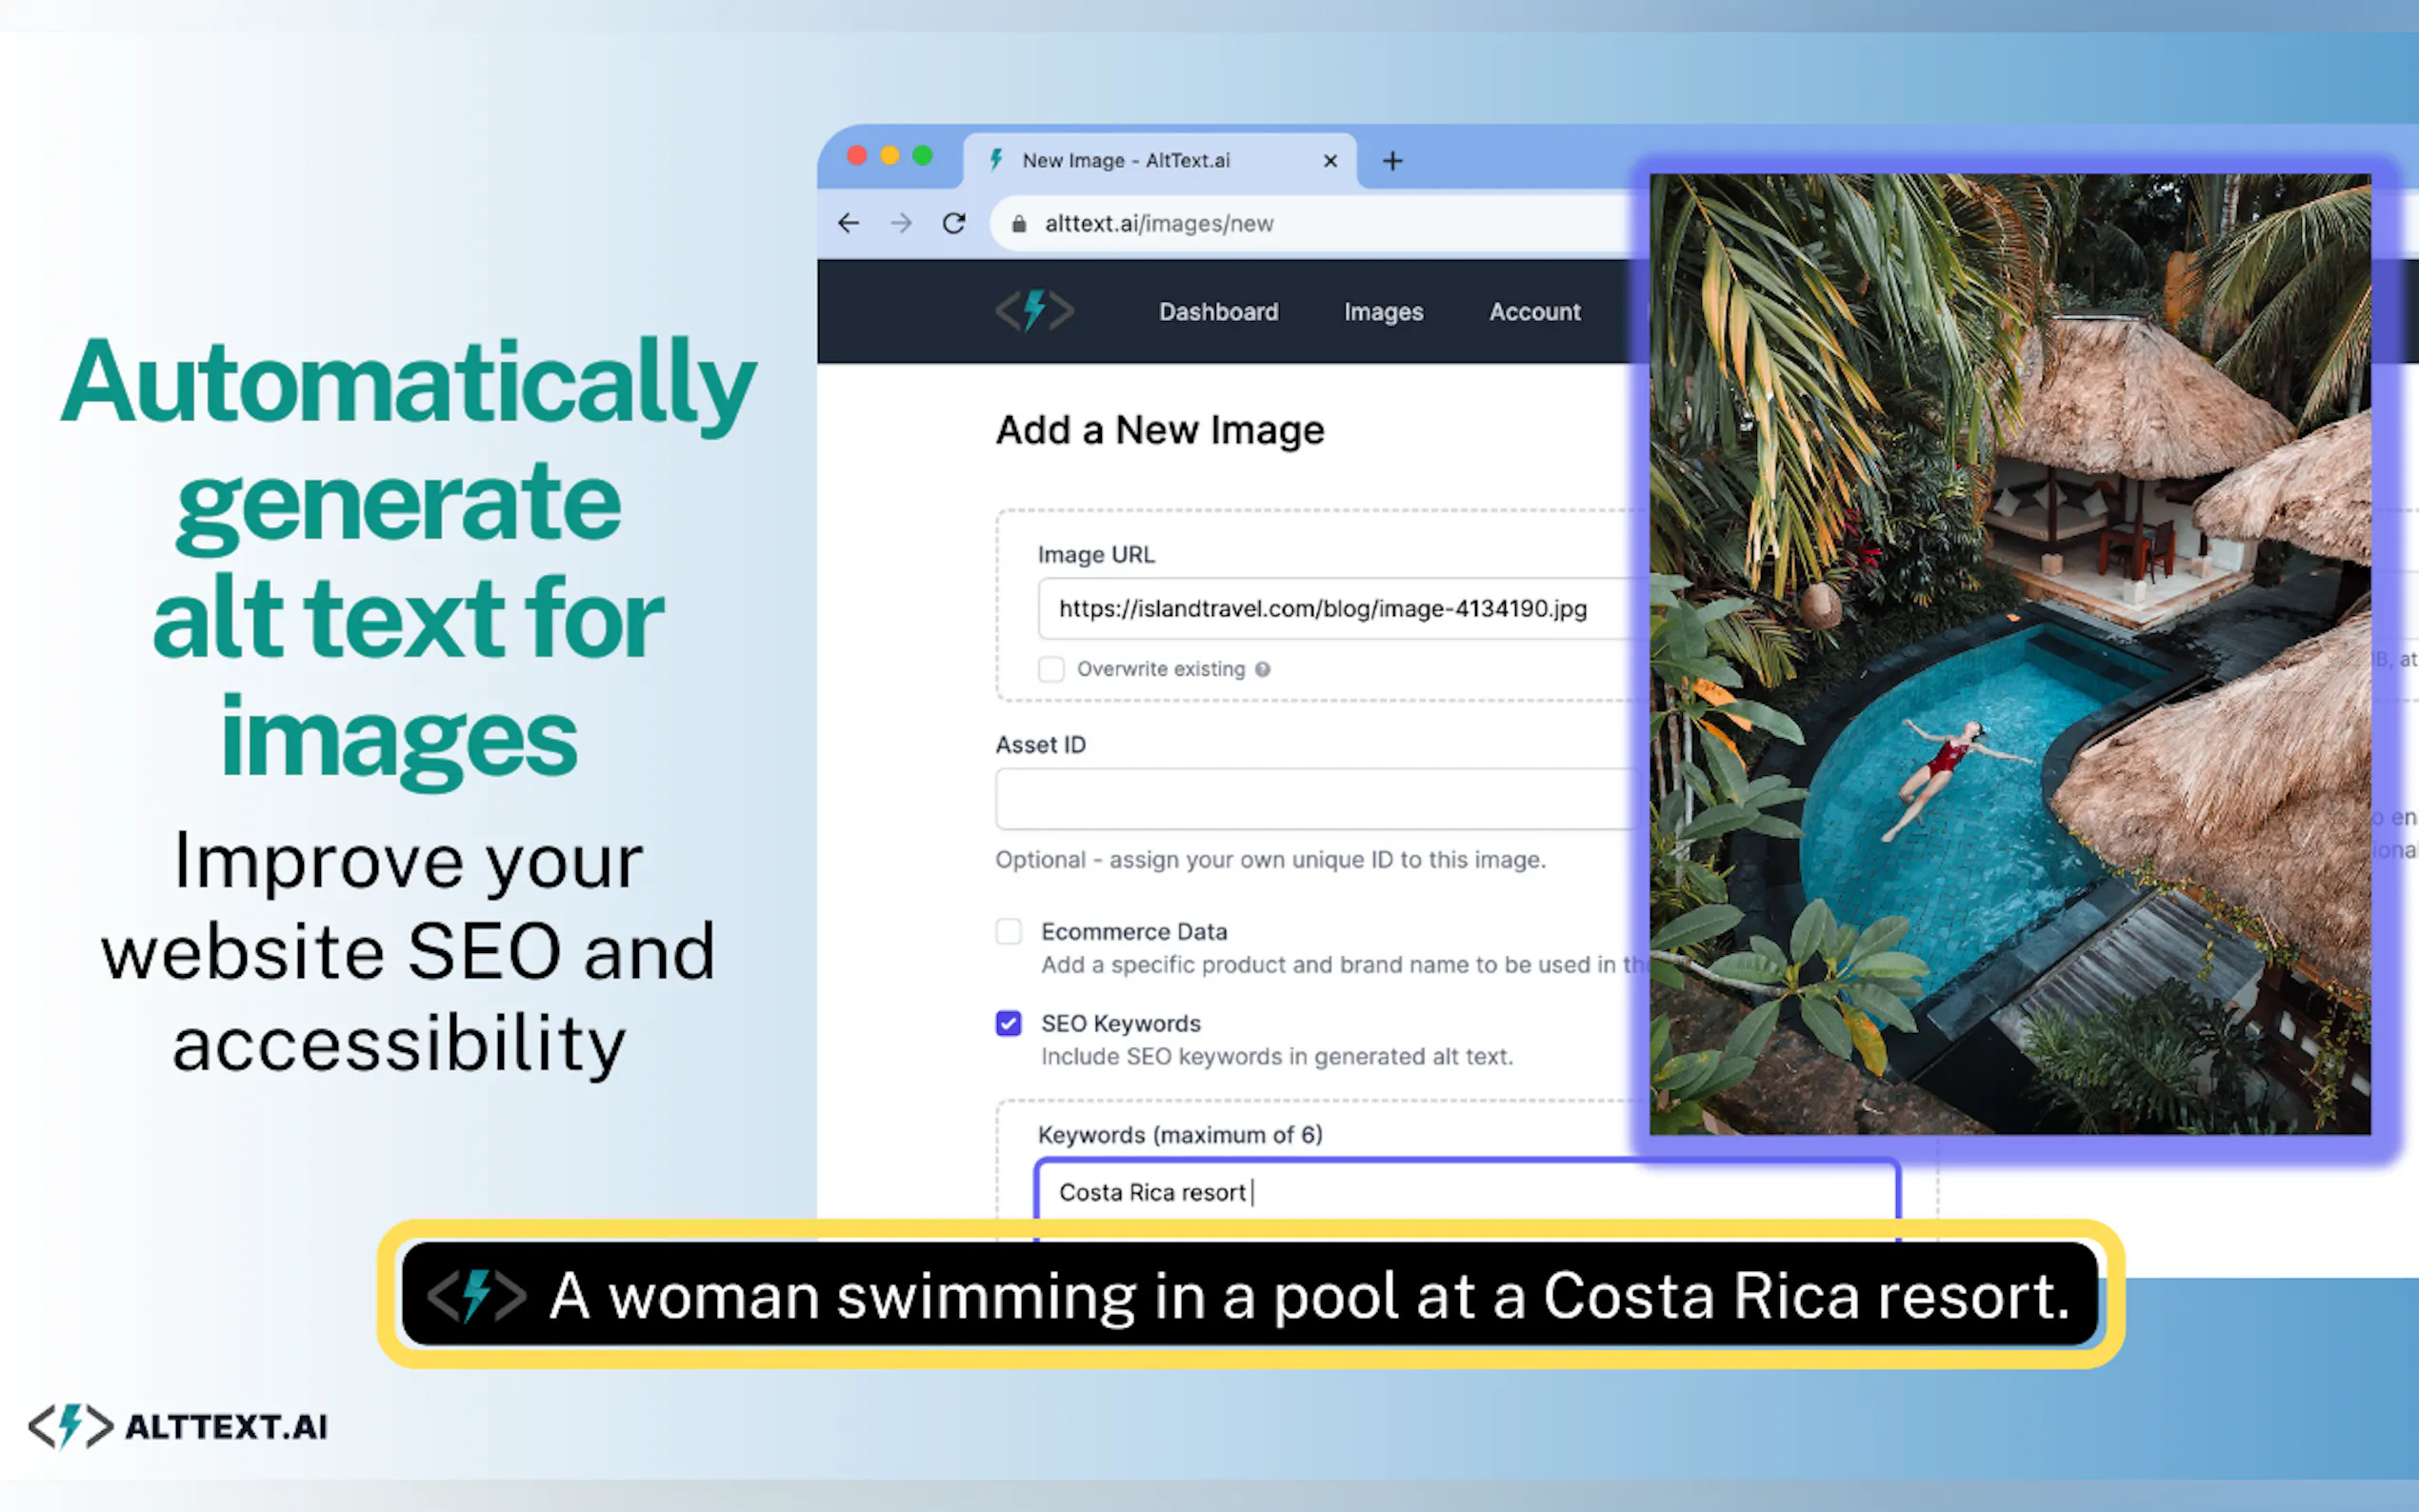The height and width of the screenshot is (1512, 2419).
Task: Click the browser back arrow
Action: coord(848,223)
